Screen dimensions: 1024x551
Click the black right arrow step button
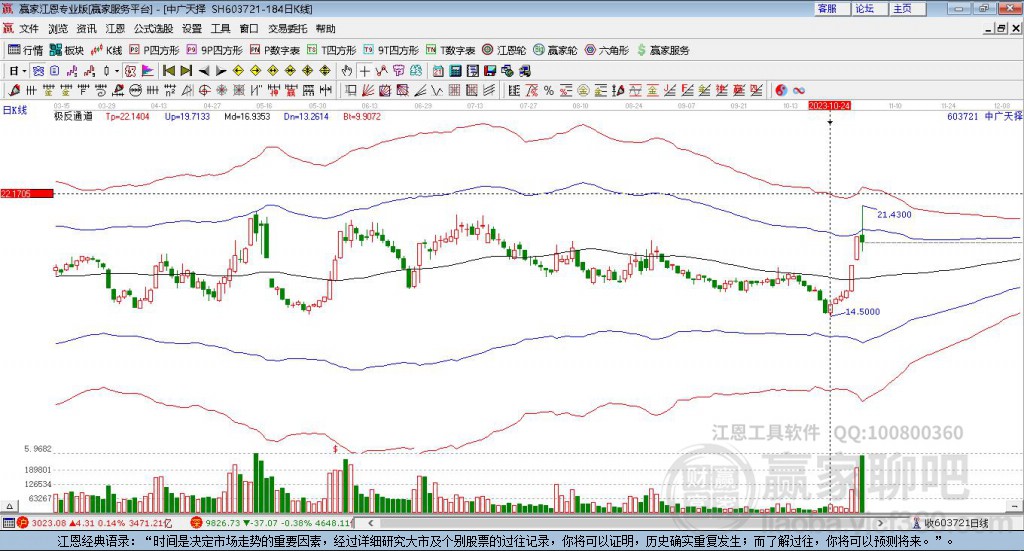pos(221,71)
